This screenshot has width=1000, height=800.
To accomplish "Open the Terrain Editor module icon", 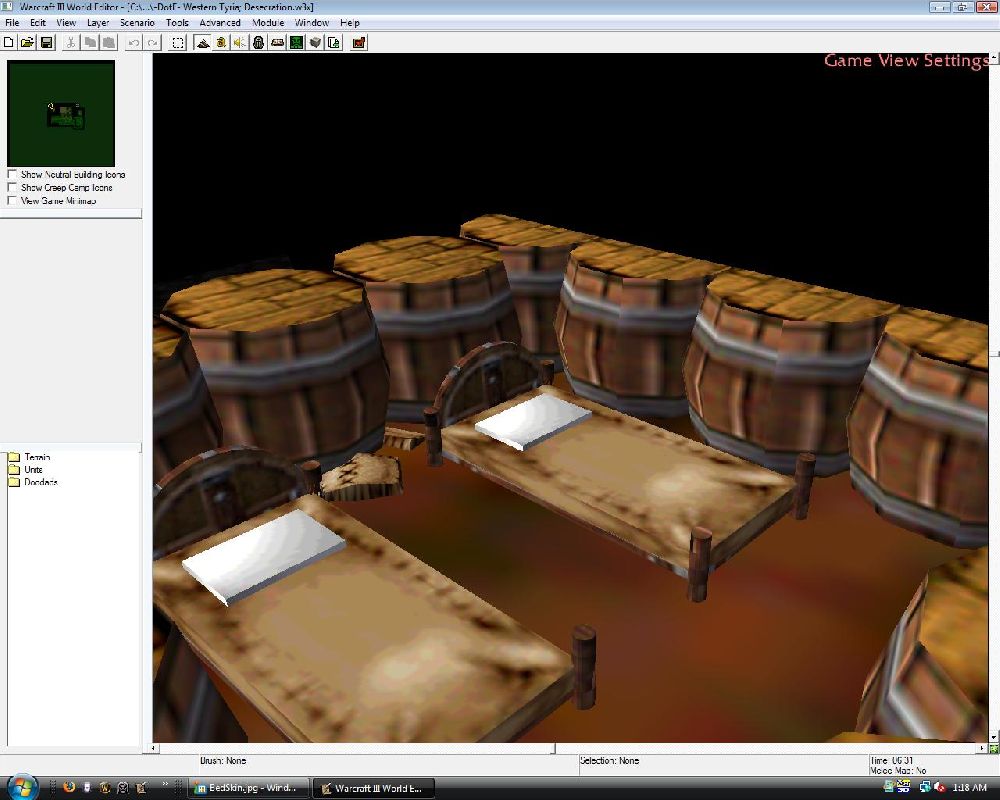I will tap(203, 43).
